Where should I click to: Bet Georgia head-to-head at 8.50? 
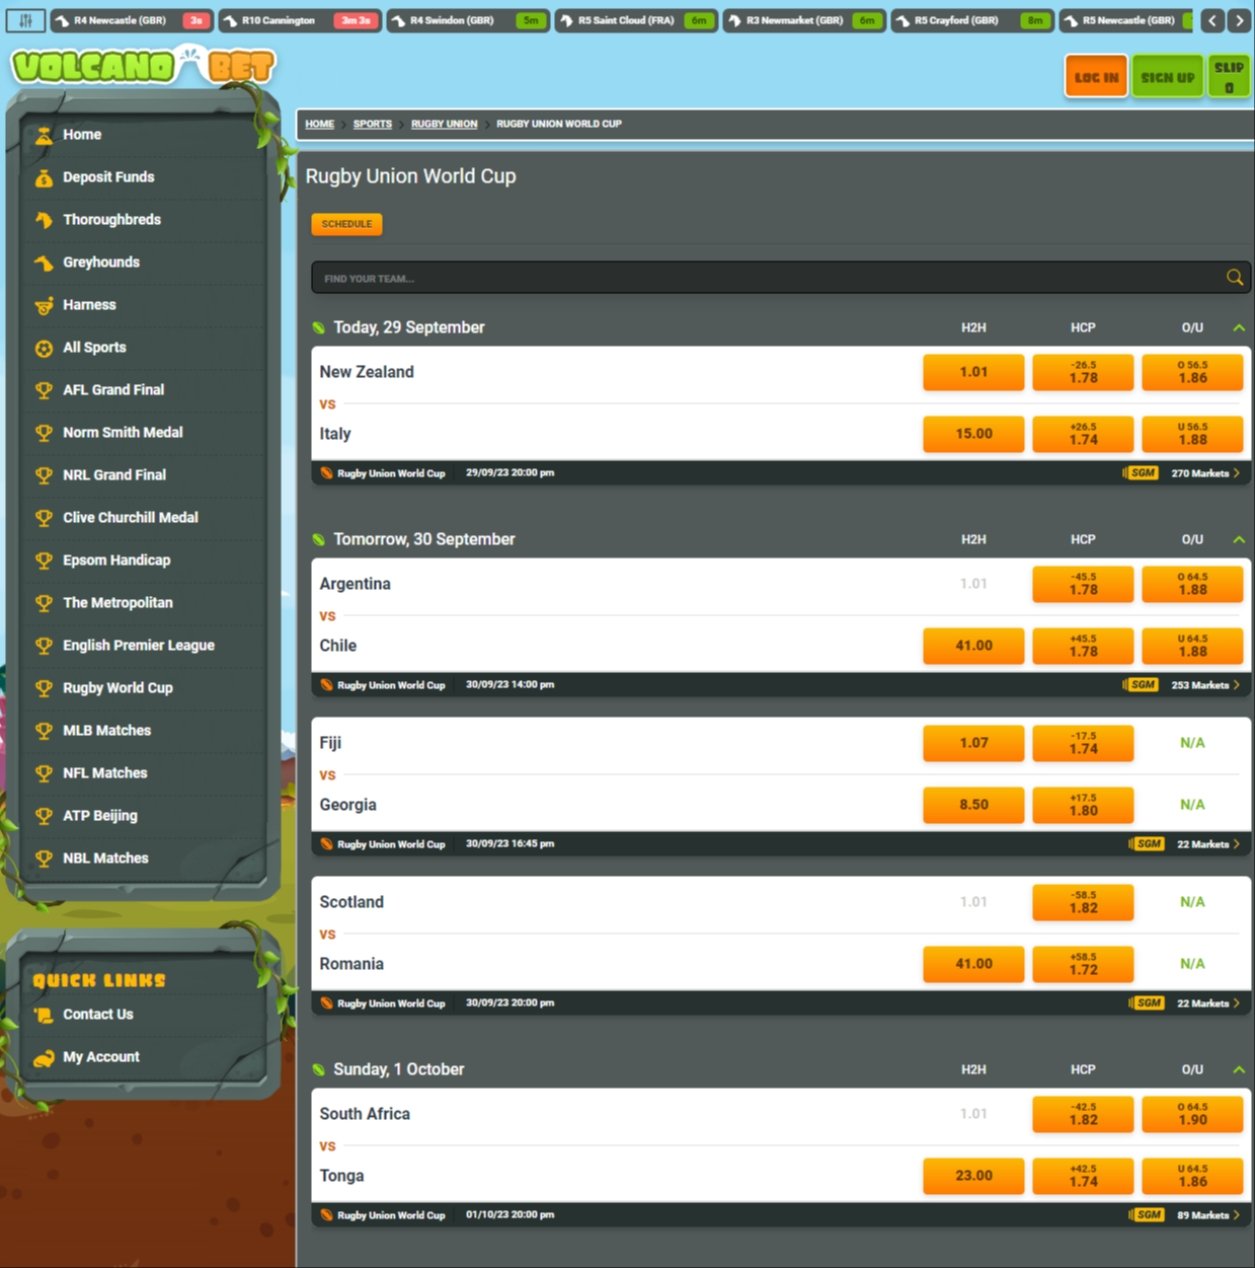pyautogui.click(x=974, y=805)
